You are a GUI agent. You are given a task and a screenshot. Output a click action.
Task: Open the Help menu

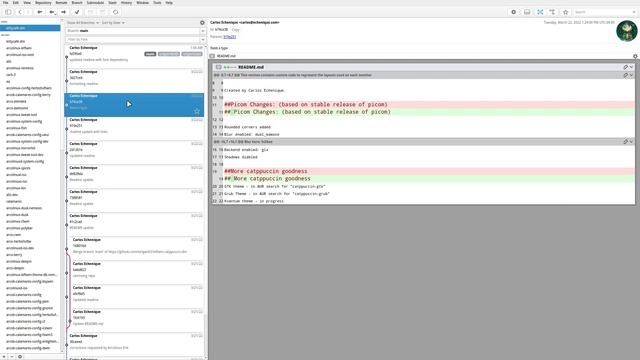click(169, 3)
